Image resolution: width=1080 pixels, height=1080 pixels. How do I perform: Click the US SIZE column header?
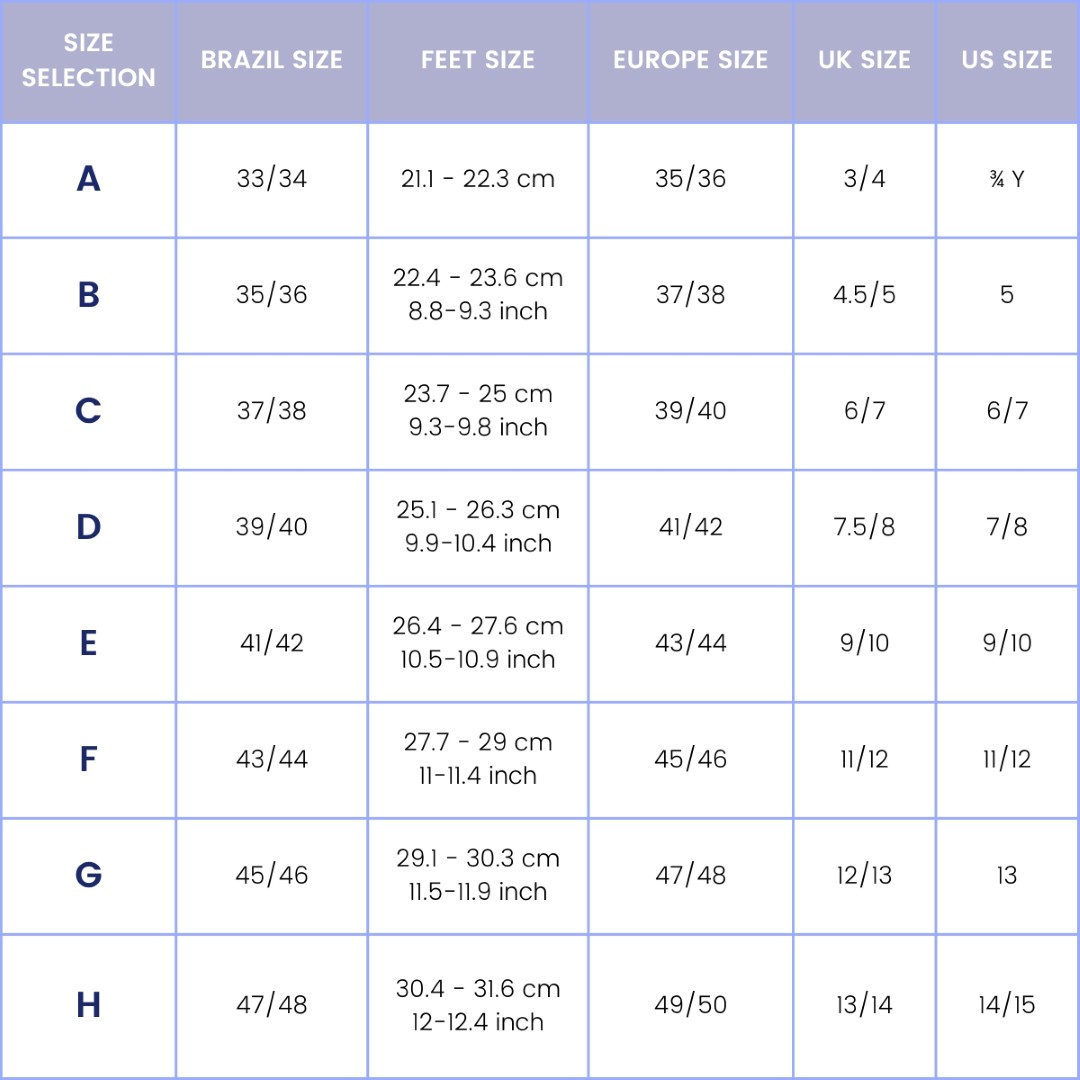click(x=1007, y=60)
